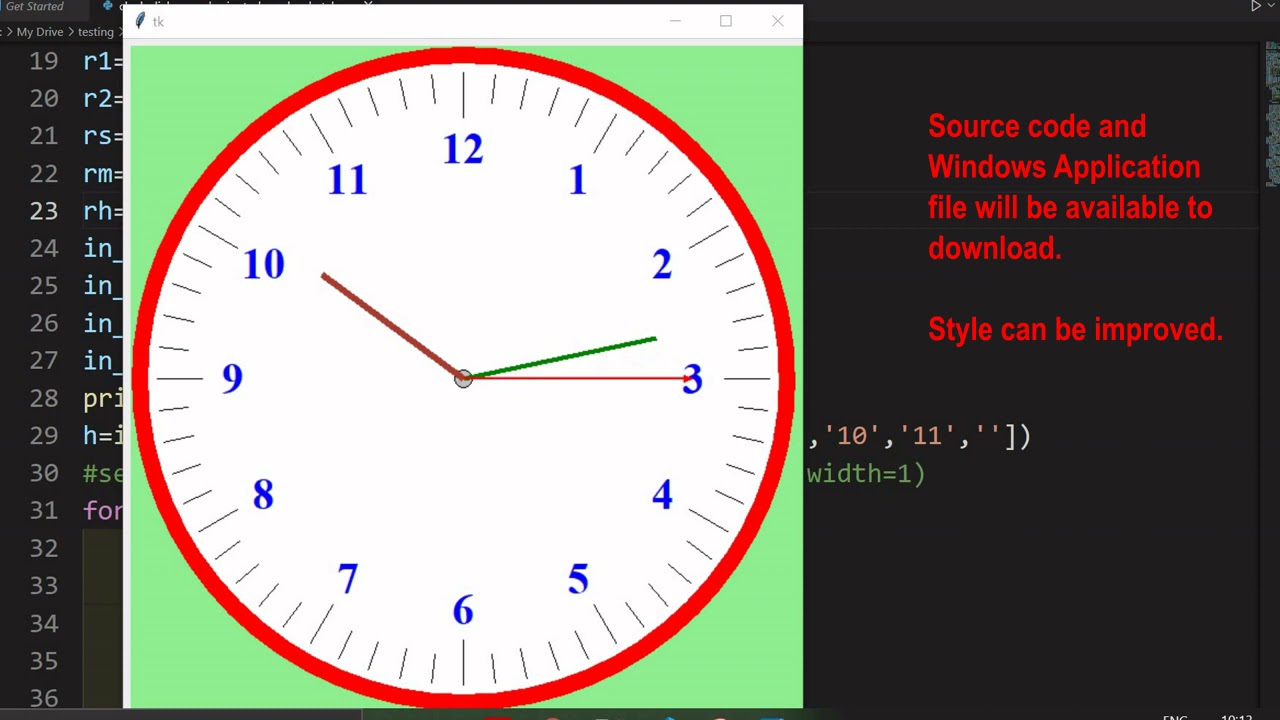Place cursor on the r2= code
Viewport: 1280px width, 720px height.
pos(103,99)
